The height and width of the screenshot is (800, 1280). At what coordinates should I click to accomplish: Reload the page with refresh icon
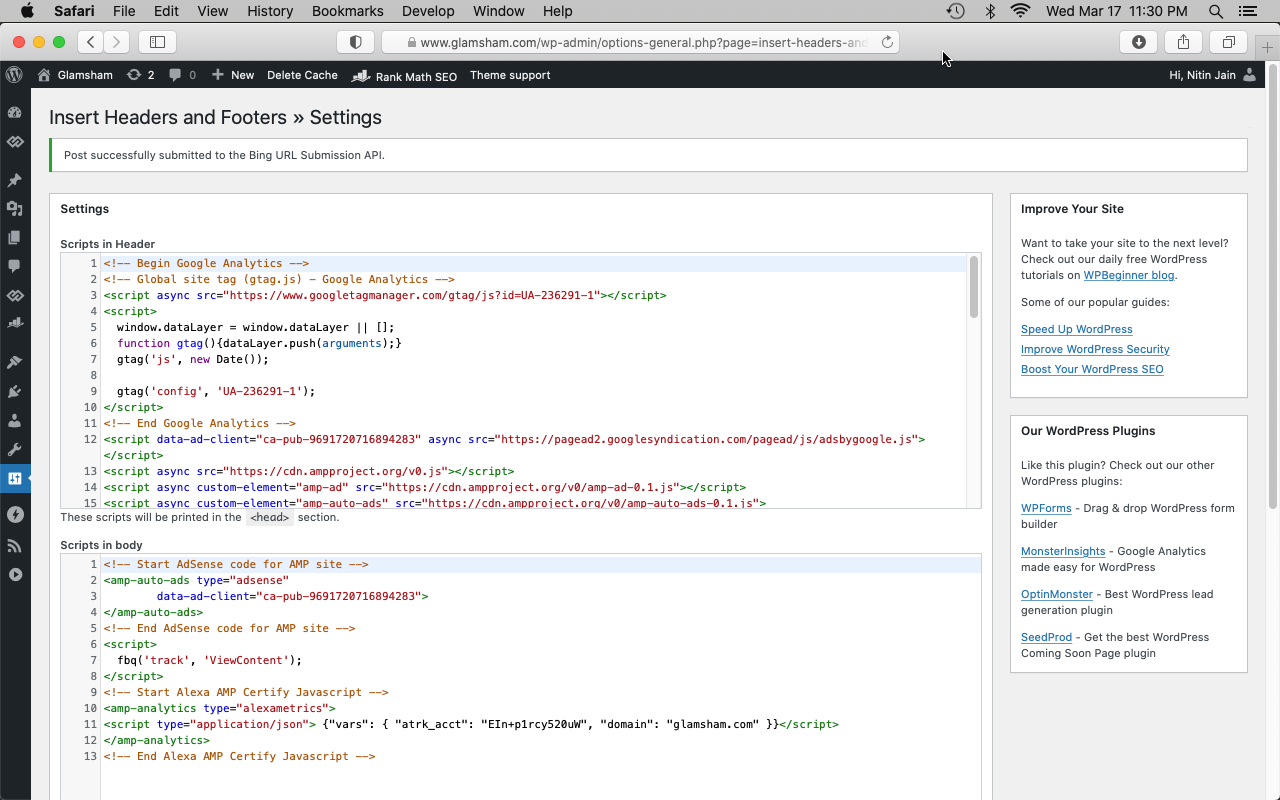pos(887,42)
